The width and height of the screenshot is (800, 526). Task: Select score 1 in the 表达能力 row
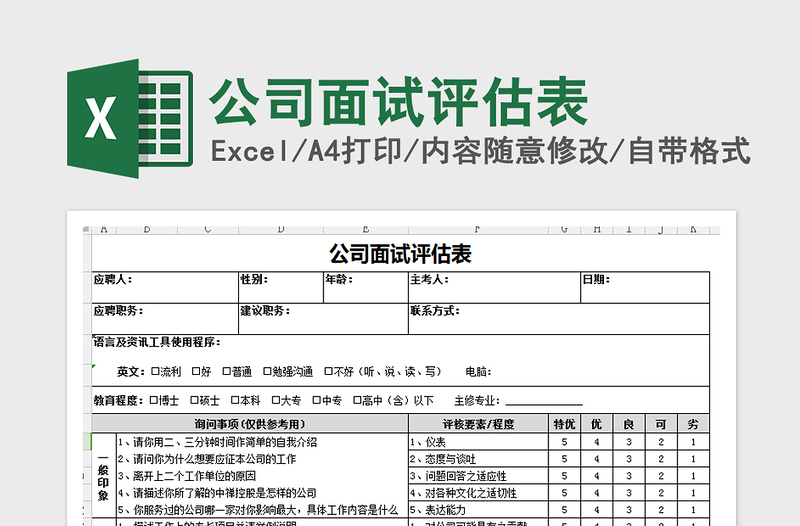click(x=693, y=510)
